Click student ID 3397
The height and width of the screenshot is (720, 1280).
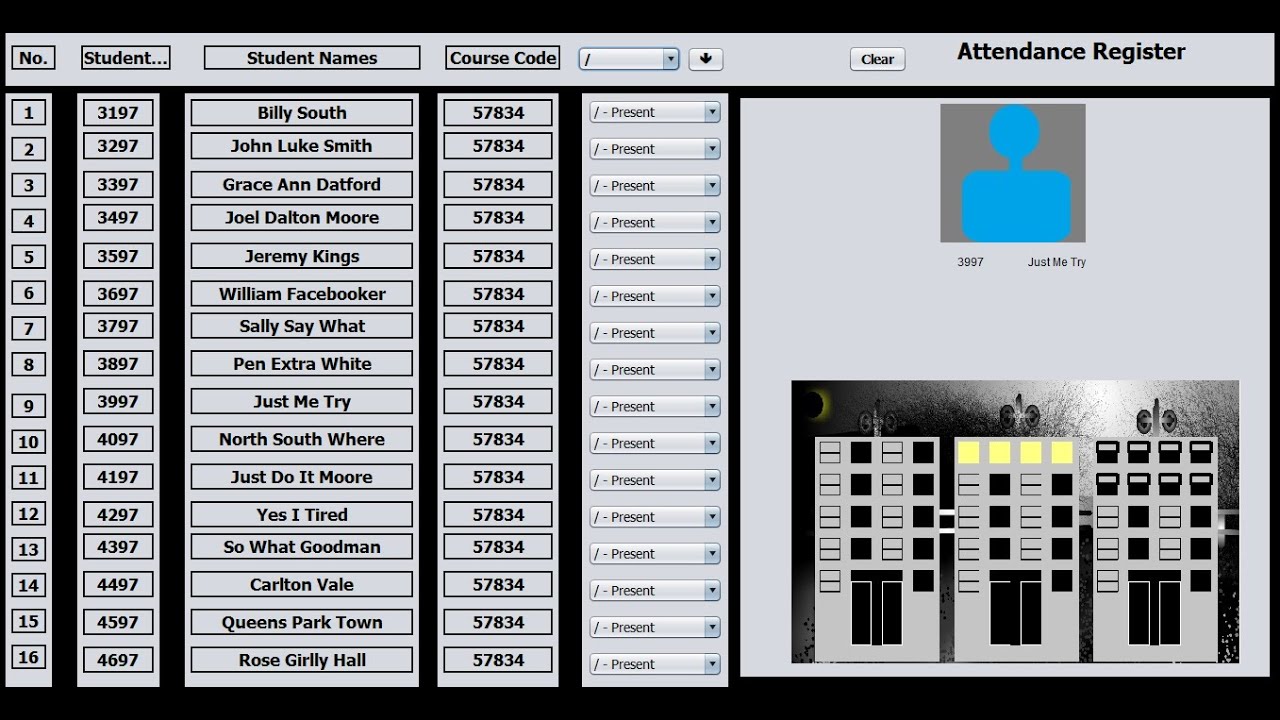pyautogui.click(x=117, y=185)
